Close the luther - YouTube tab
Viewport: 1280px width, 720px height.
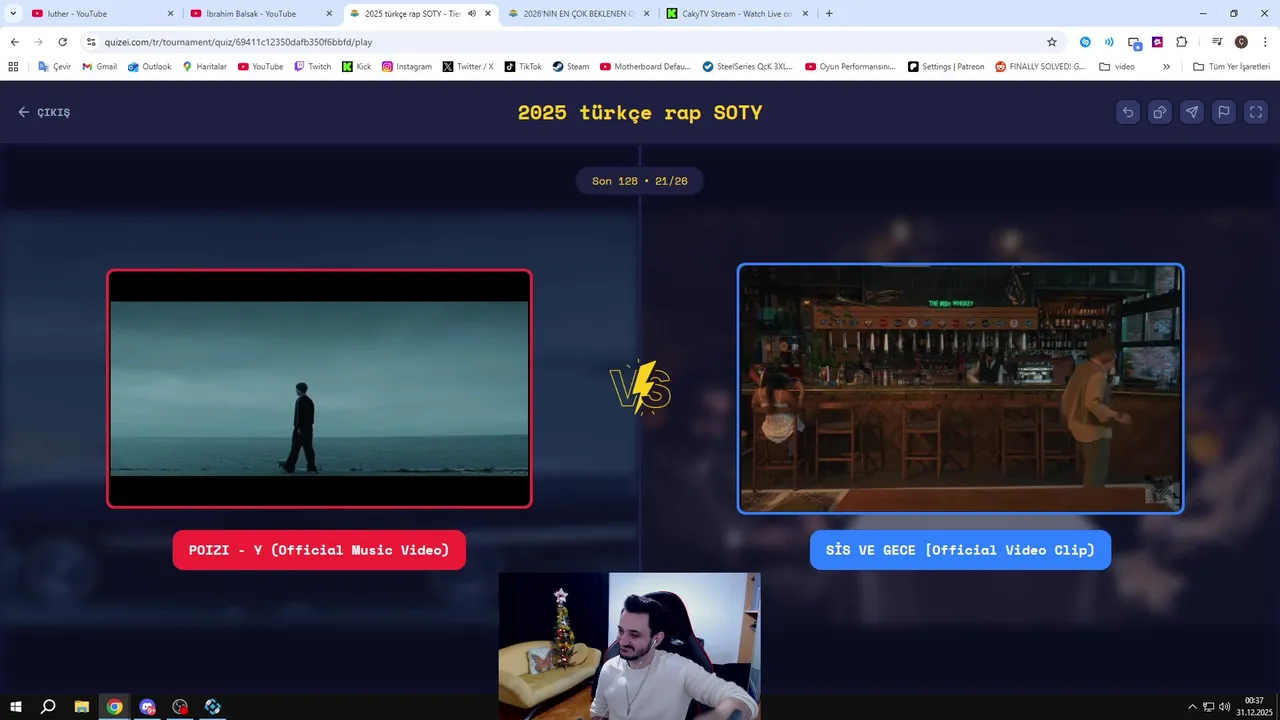pyautogui.click(x=170, y=14)
